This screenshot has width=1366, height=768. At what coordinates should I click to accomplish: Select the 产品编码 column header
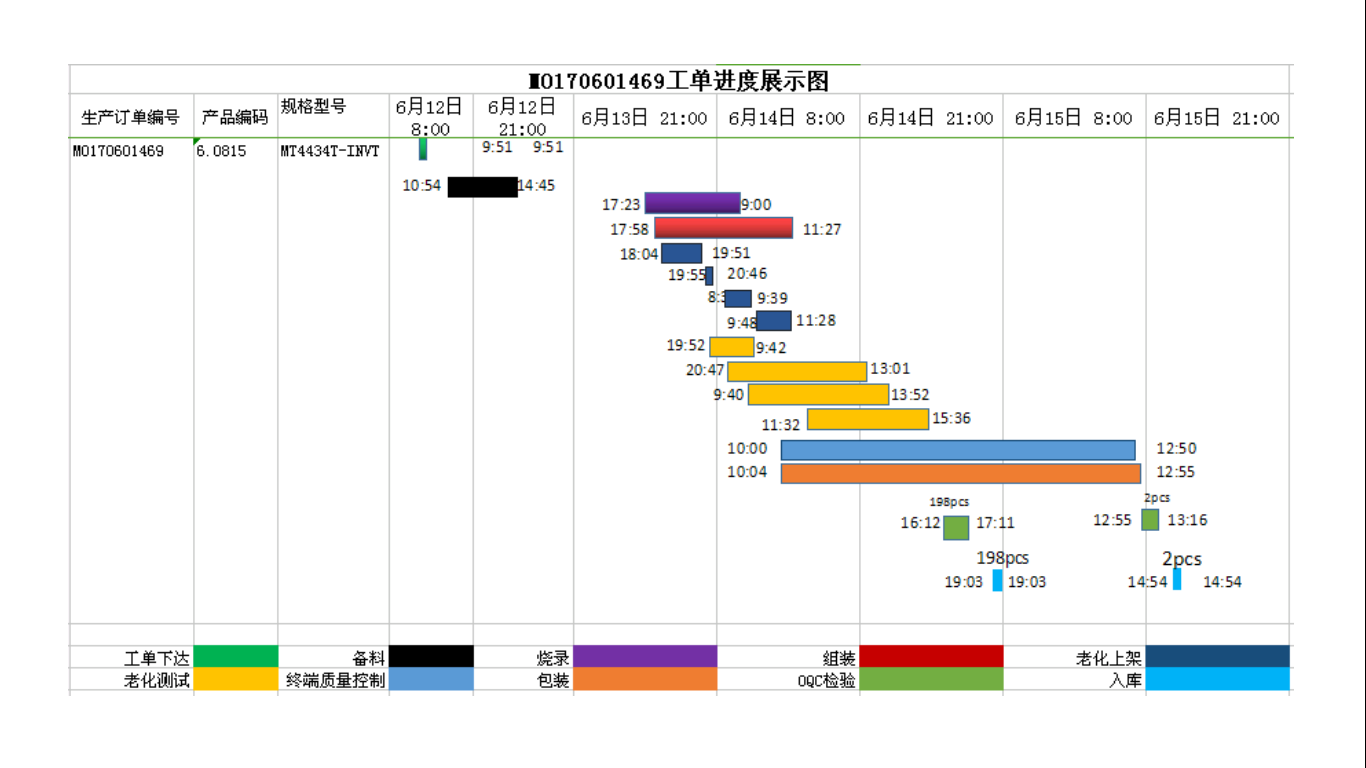[235, 117]
